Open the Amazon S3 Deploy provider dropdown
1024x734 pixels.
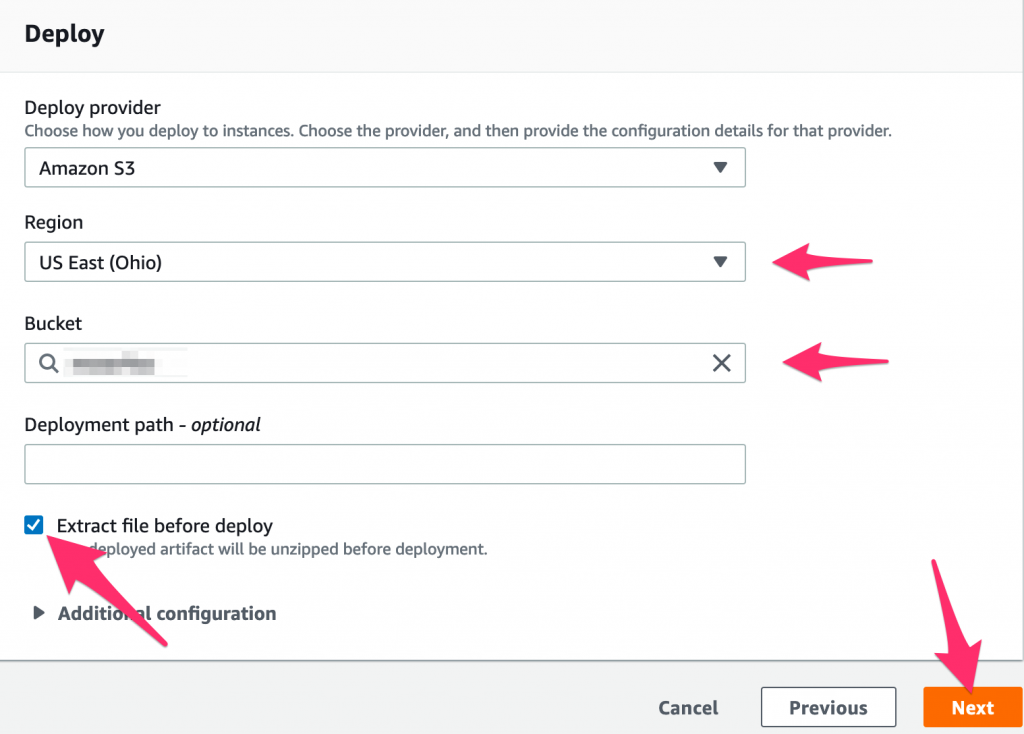pos(385,167)
